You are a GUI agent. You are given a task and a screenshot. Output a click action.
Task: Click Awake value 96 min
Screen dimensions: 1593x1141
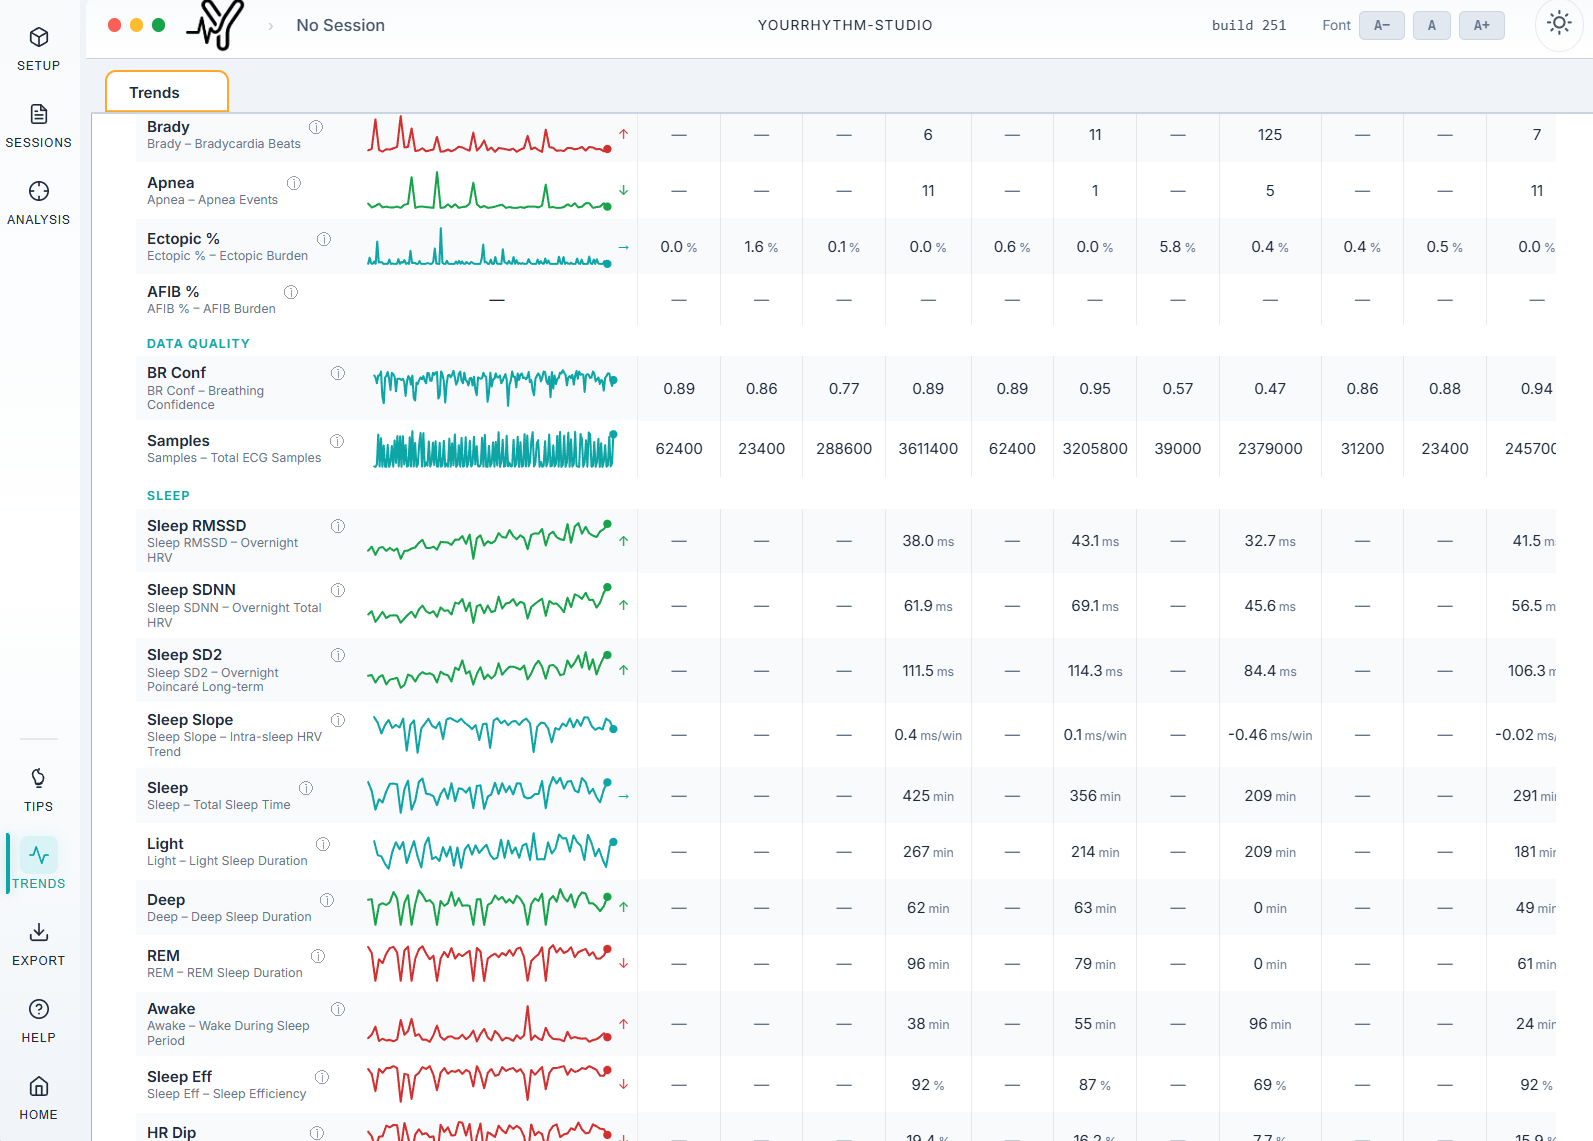click(1270, 1024)
